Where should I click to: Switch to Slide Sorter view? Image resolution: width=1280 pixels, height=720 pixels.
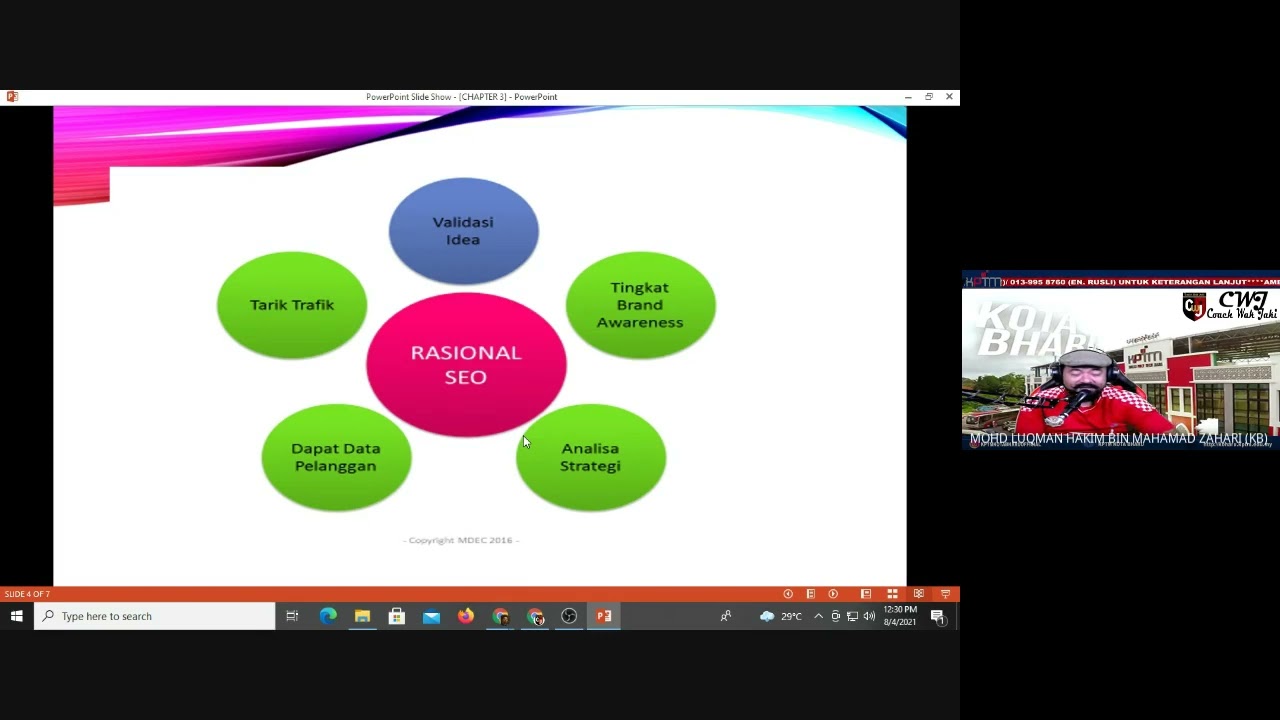click(x=892, y=594)
